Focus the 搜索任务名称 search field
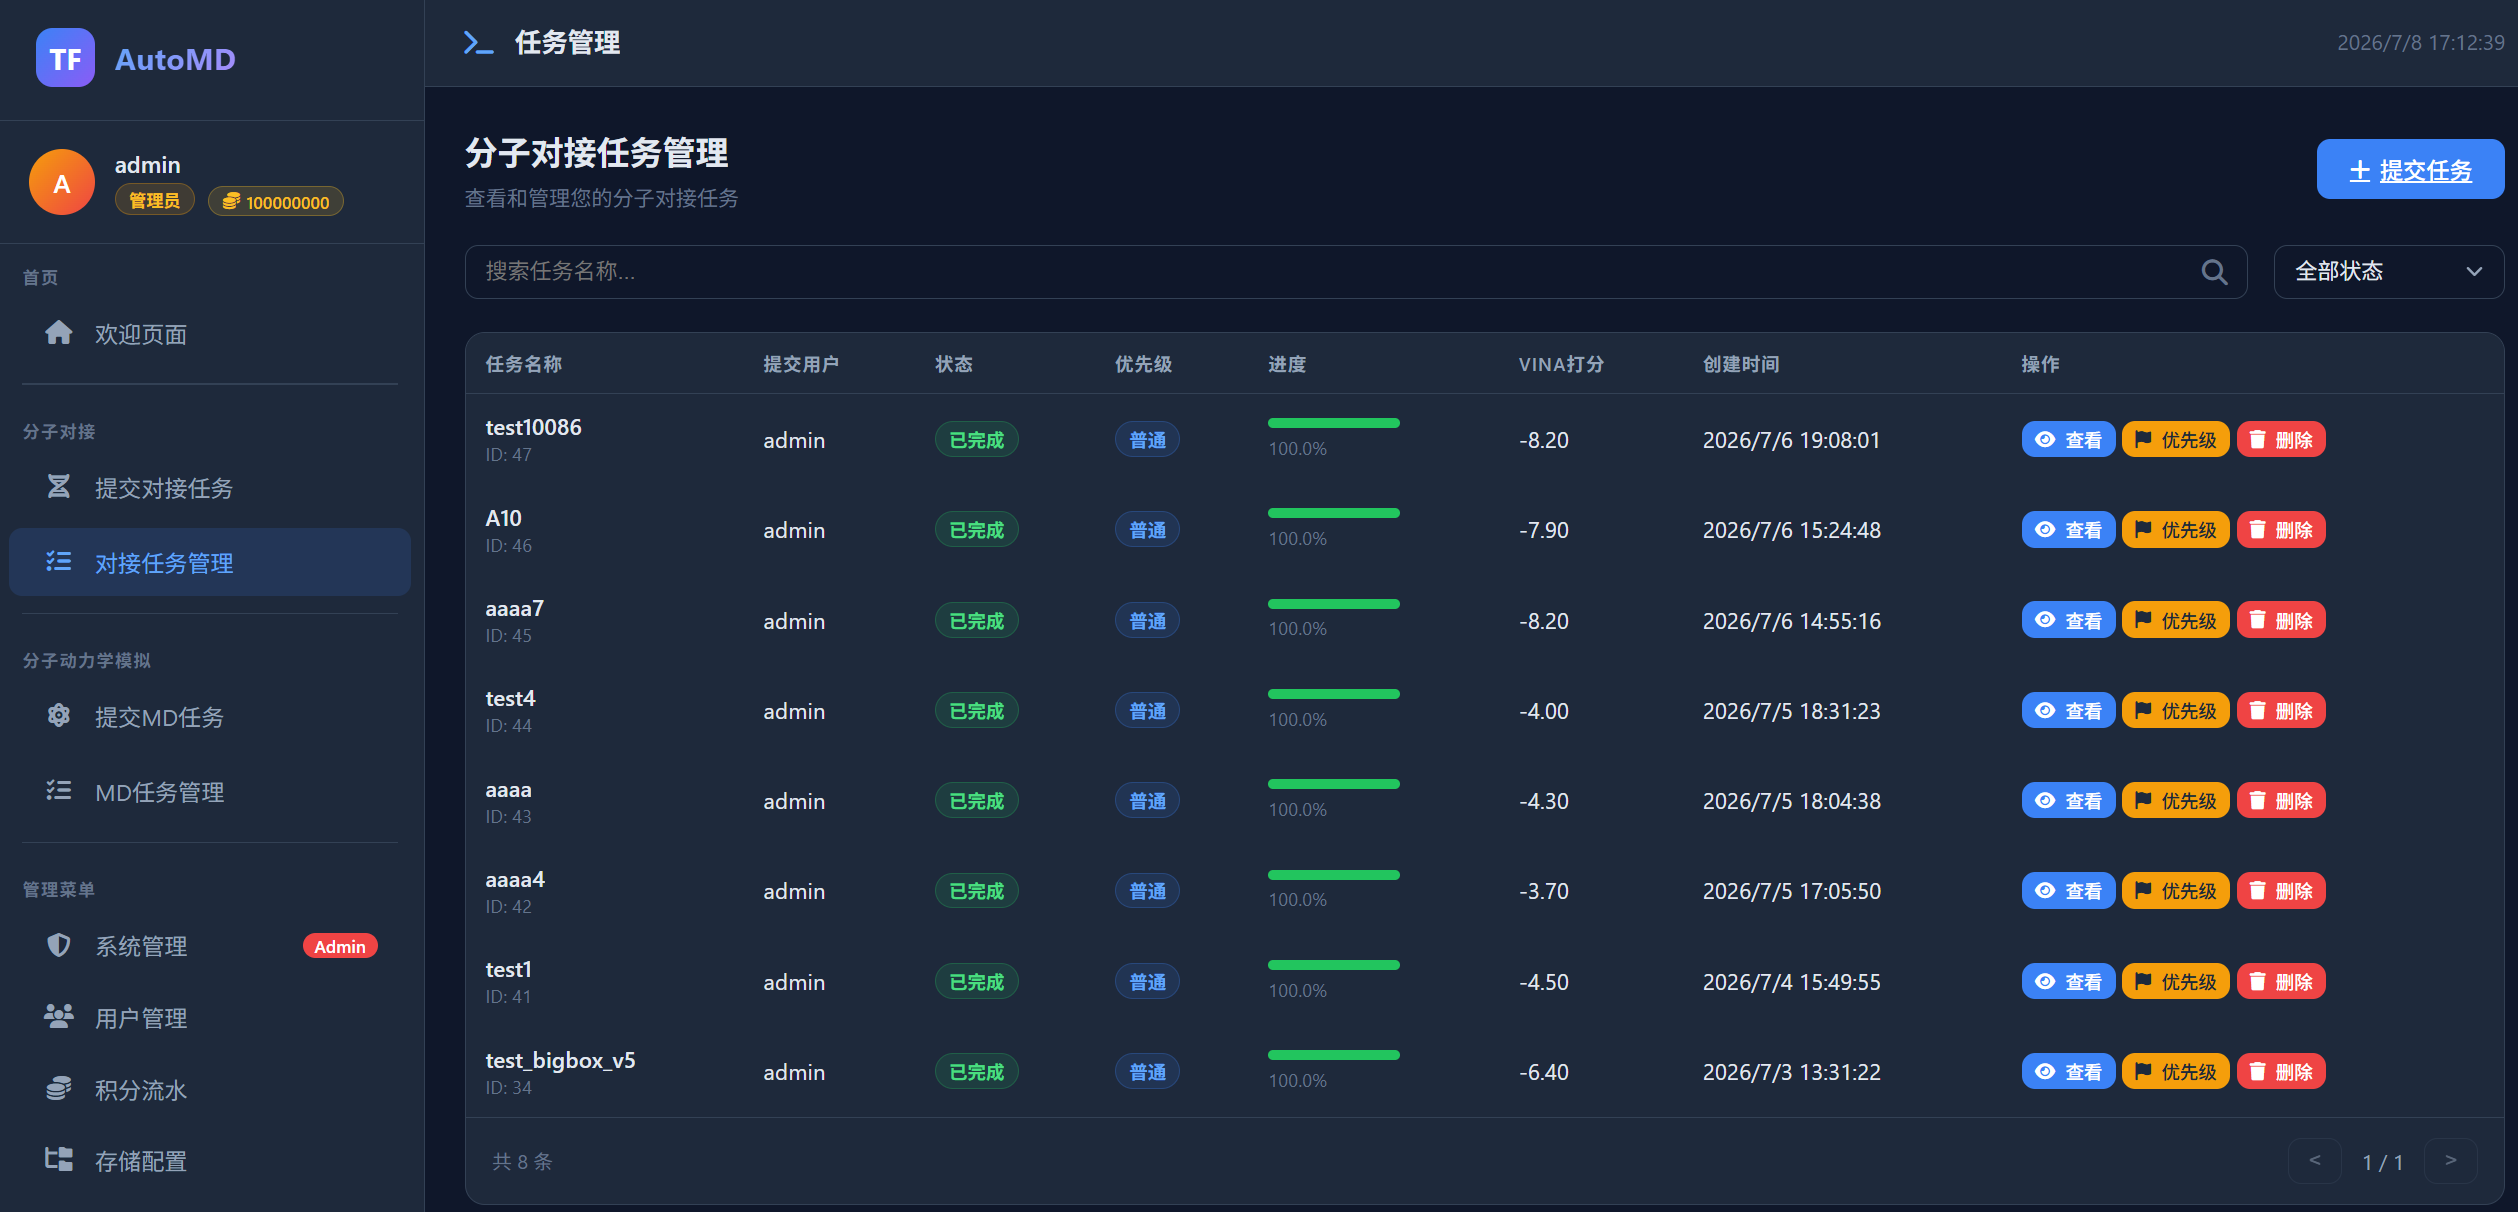Image resolution: width=2518 pixels, height=1212 pixels. (1356, 272)
